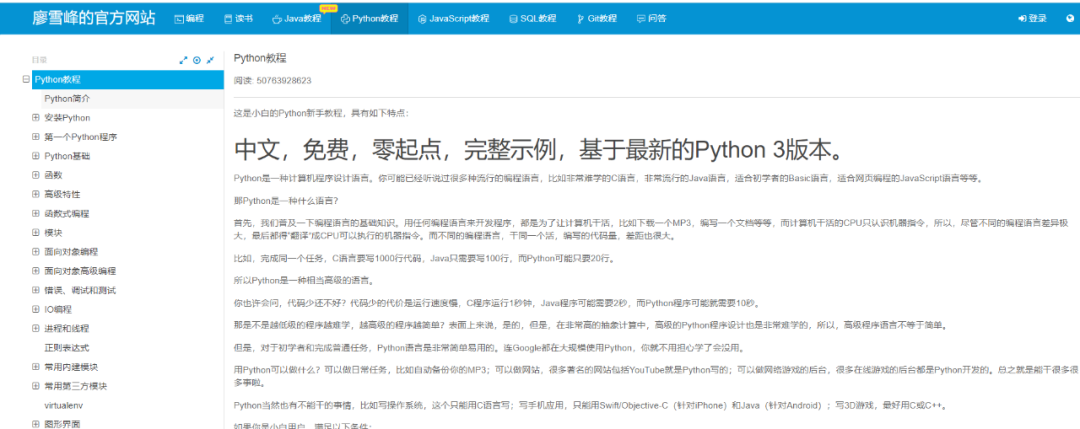Expand the 常用内建模块 section
The height and width of the screenshot is (429, 1080).
[36, 366]
